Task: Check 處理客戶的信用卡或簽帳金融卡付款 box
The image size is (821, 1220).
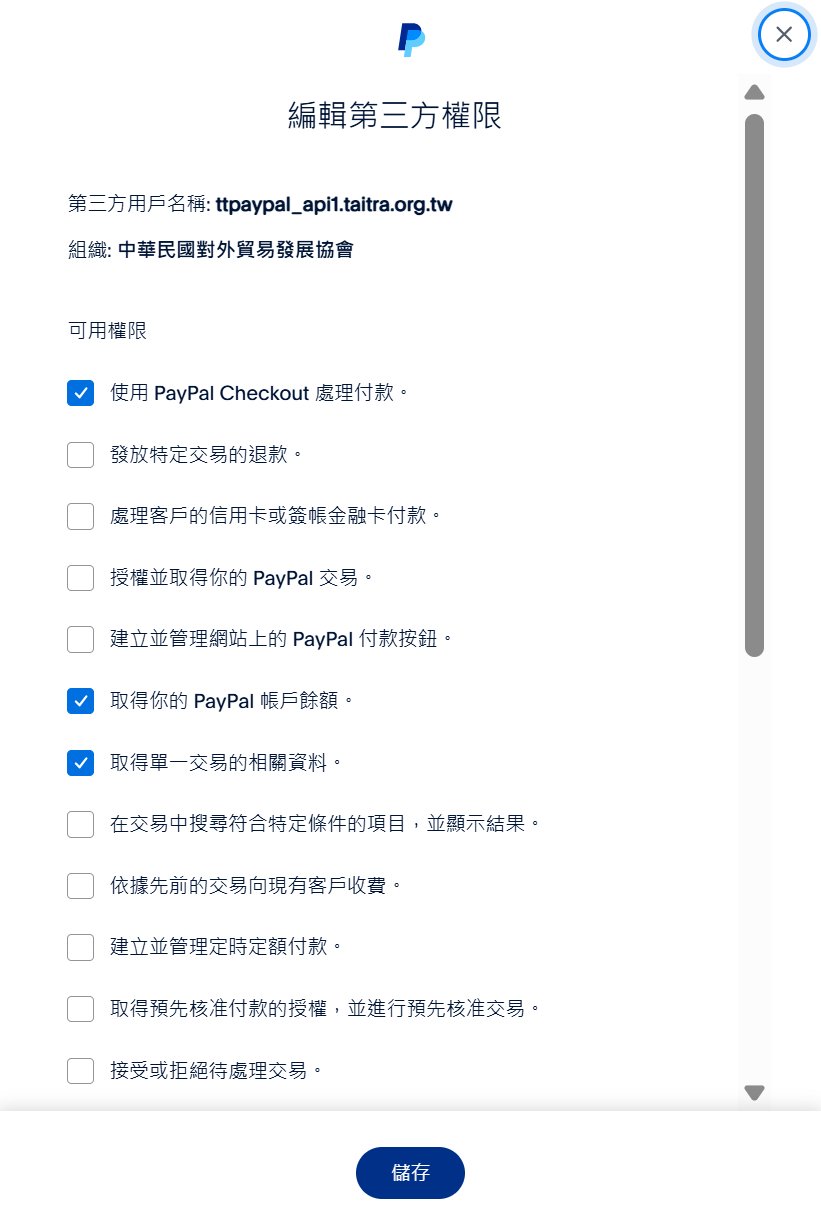Action: click(x=81, y=516)
